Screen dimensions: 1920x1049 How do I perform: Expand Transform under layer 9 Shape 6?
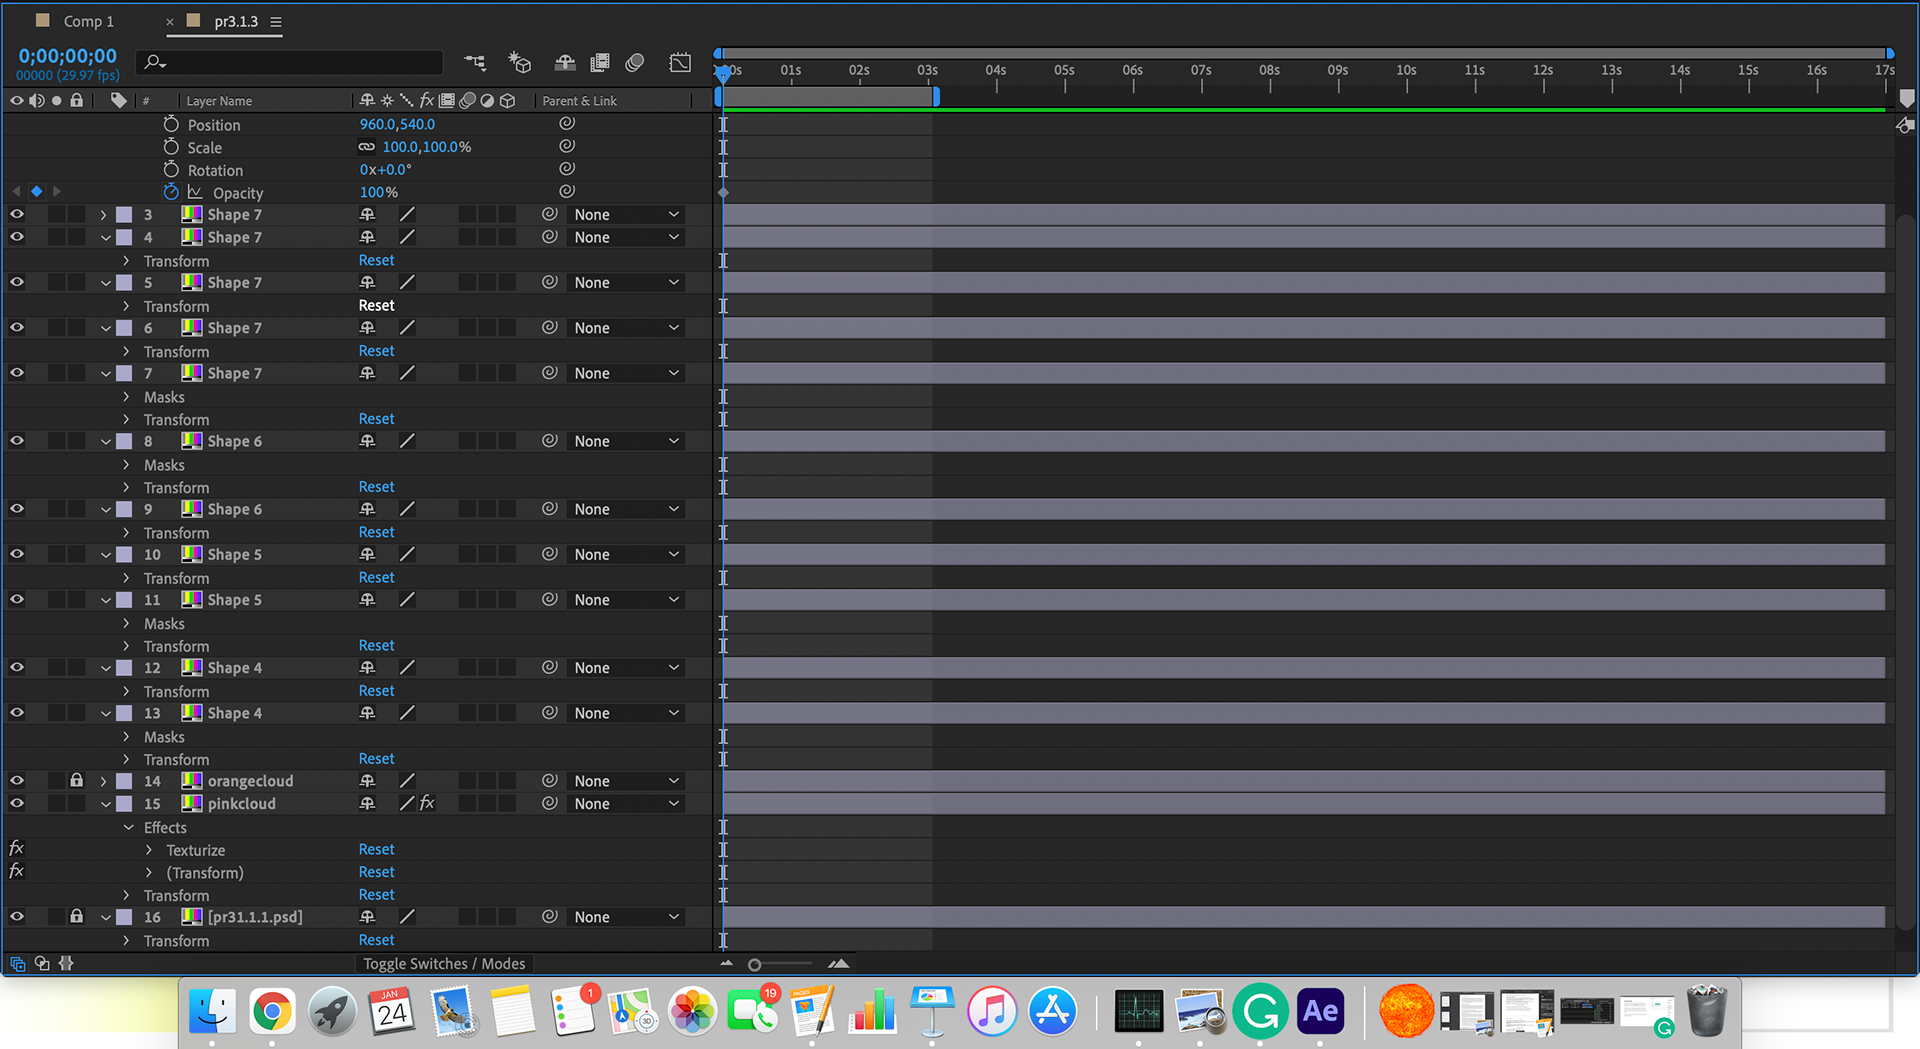click(x=126, y=533)
